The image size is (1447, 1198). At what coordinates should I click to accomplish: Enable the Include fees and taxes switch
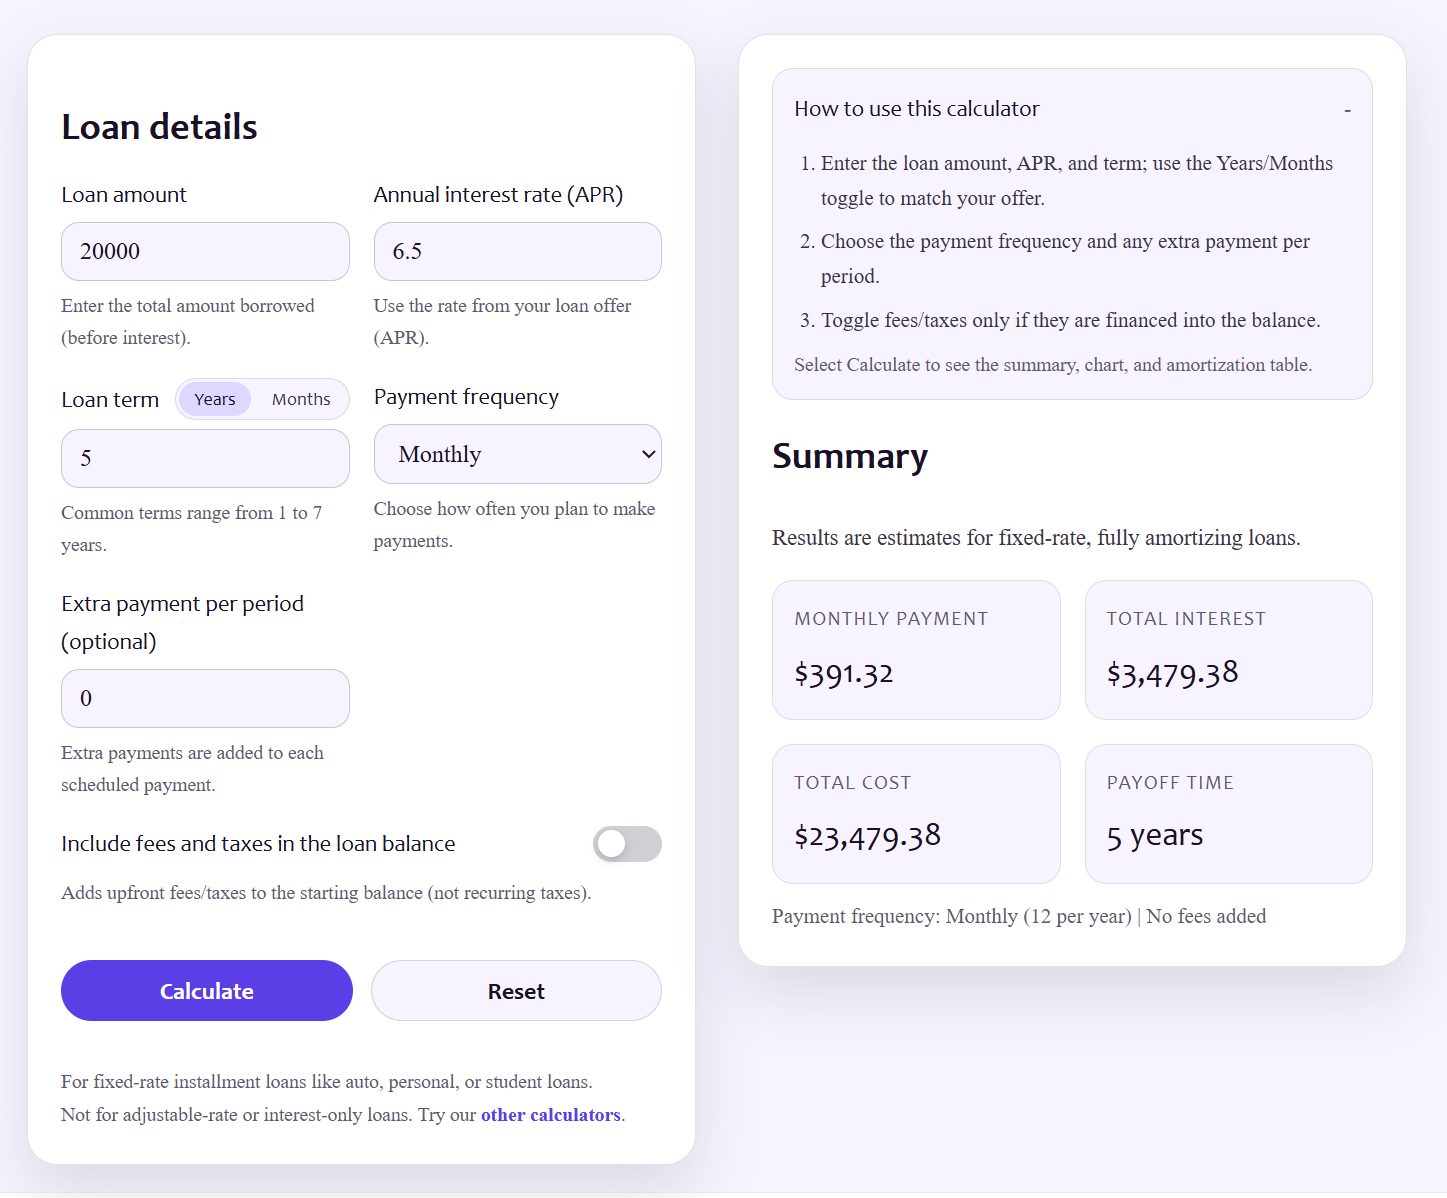pyautogui.click(x=627, y=844)
